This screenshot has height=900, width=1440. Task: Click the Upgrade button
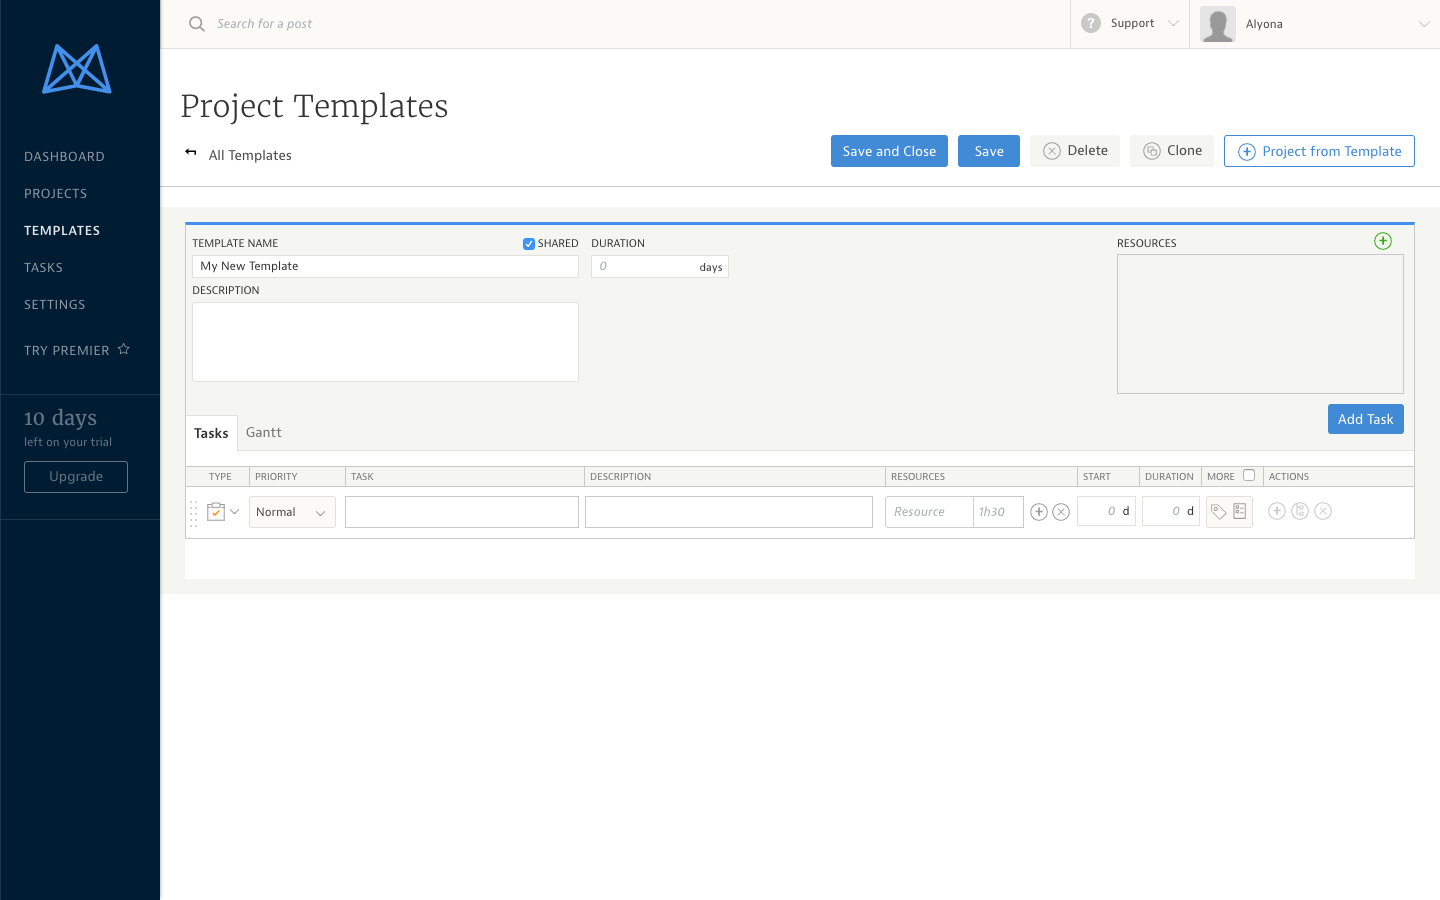coord(76,477)
